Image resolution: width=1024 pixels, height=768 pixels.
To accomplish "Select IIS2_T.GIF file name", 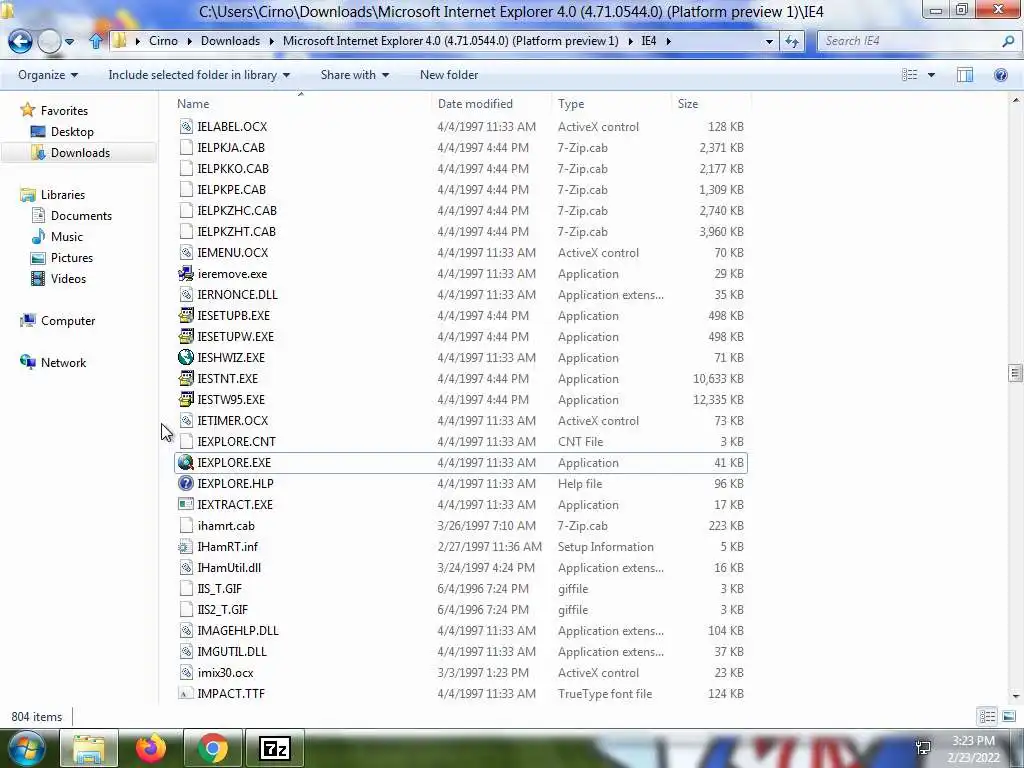I will (x=223, y=610).
